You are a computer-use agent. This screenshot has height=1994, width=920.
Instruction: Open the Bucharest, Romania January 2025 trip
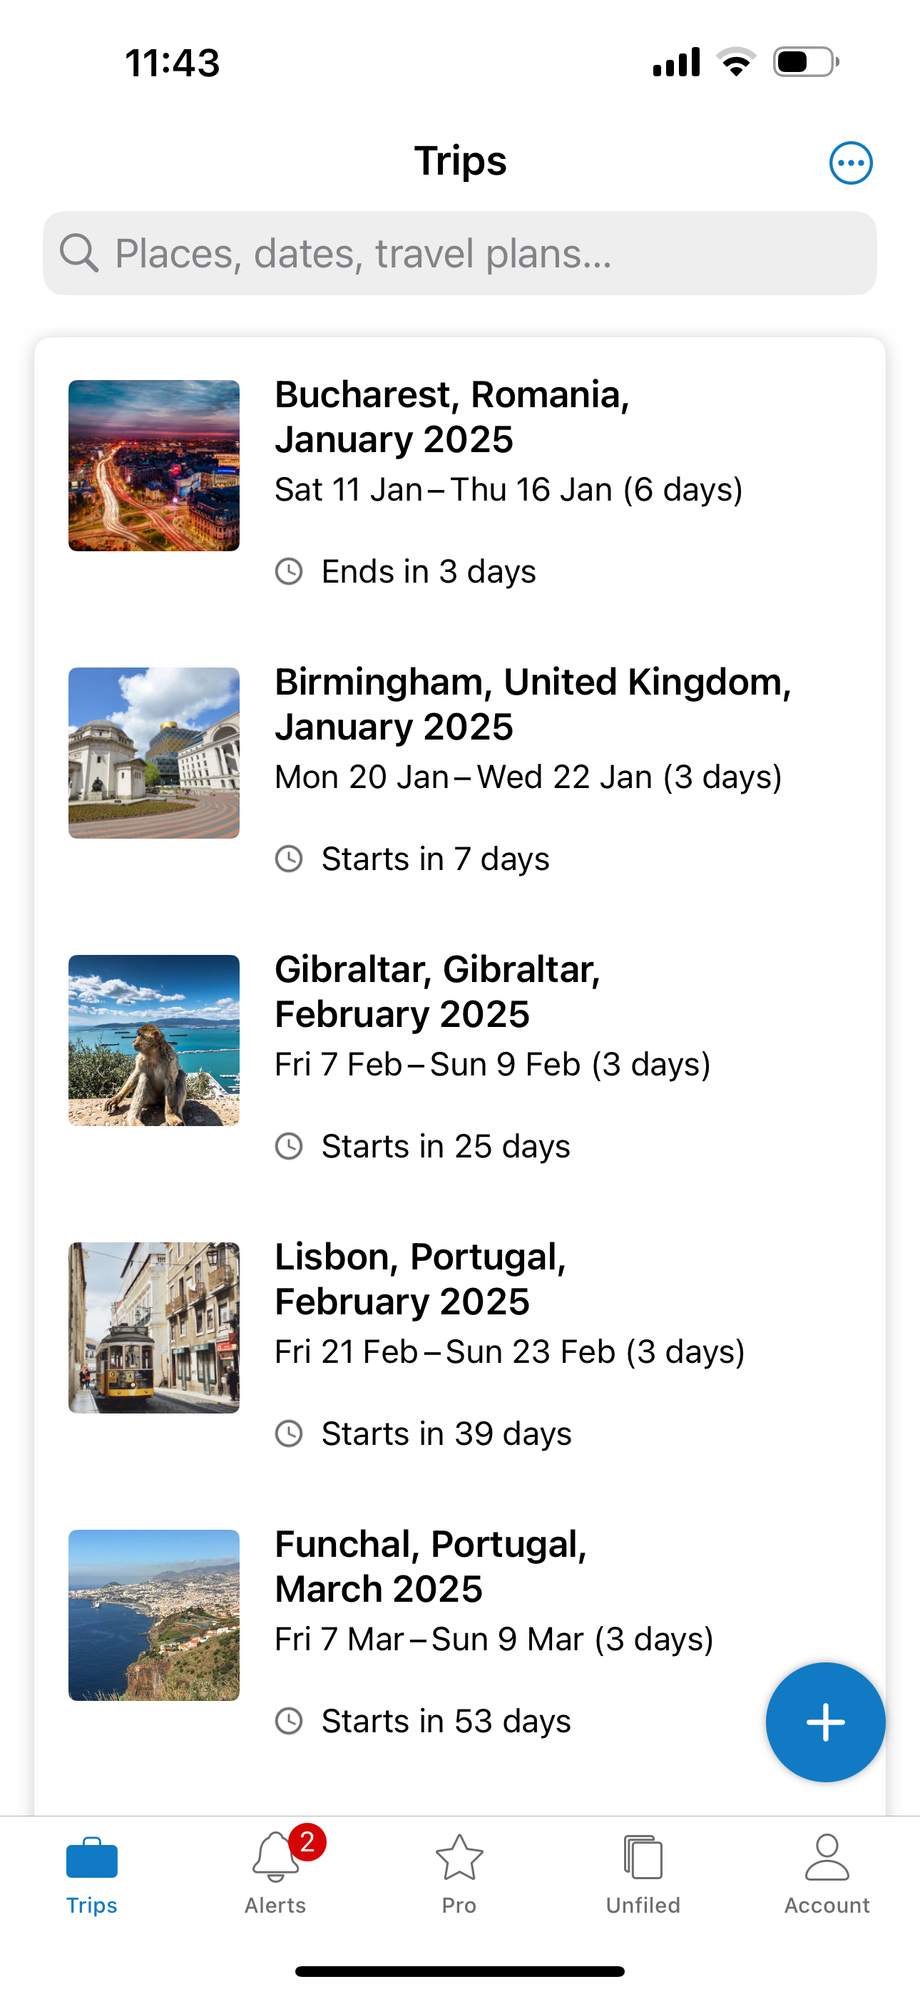click(452, 417)
